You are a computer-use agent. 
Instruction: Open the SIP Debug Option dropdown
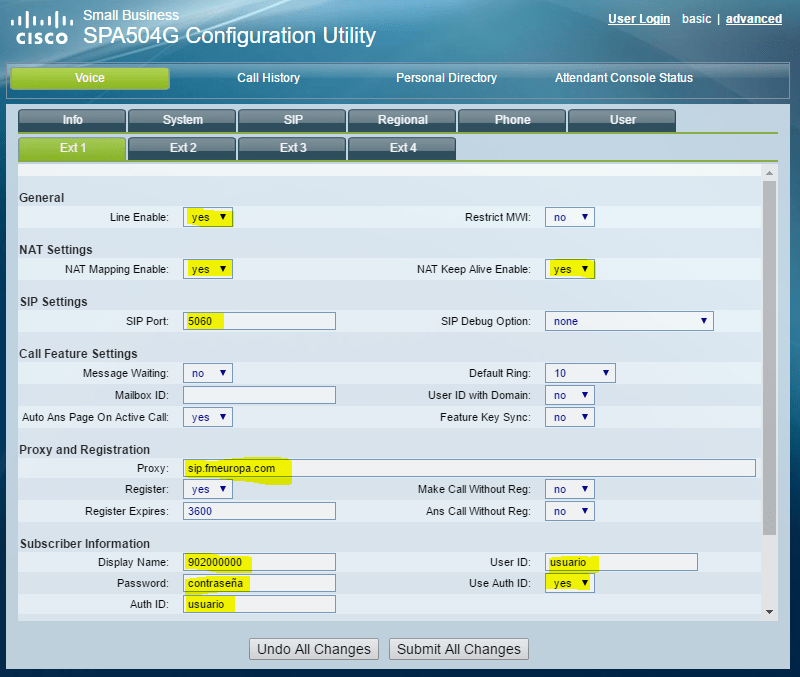tap(629, 321)
